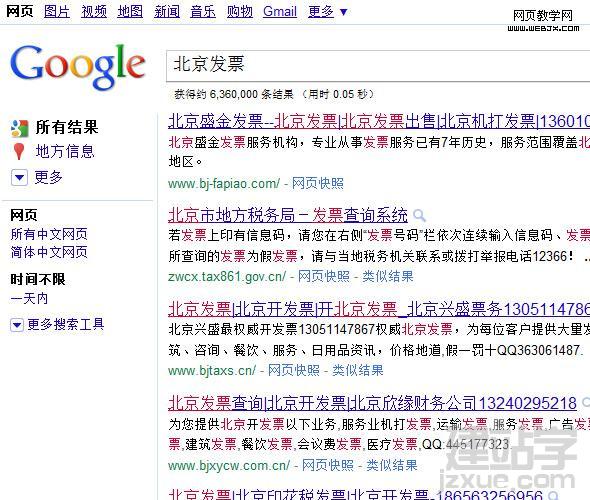Image resolution: width=590 pixels, height=500 pixels.
Task: Click the search box containing 北京发票
Action: [x=378, y=65]
